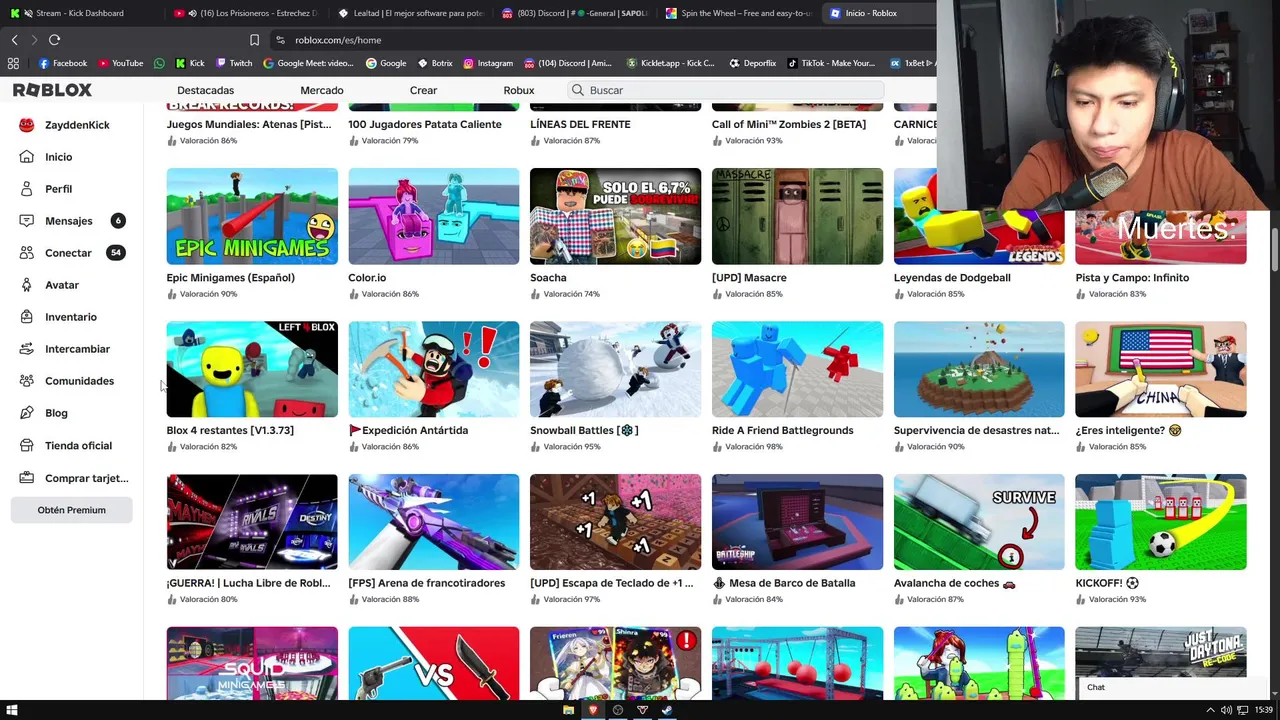Open the ZayddenKick profile avatar
Screen dimensions: 1280x720
point(26,125)
